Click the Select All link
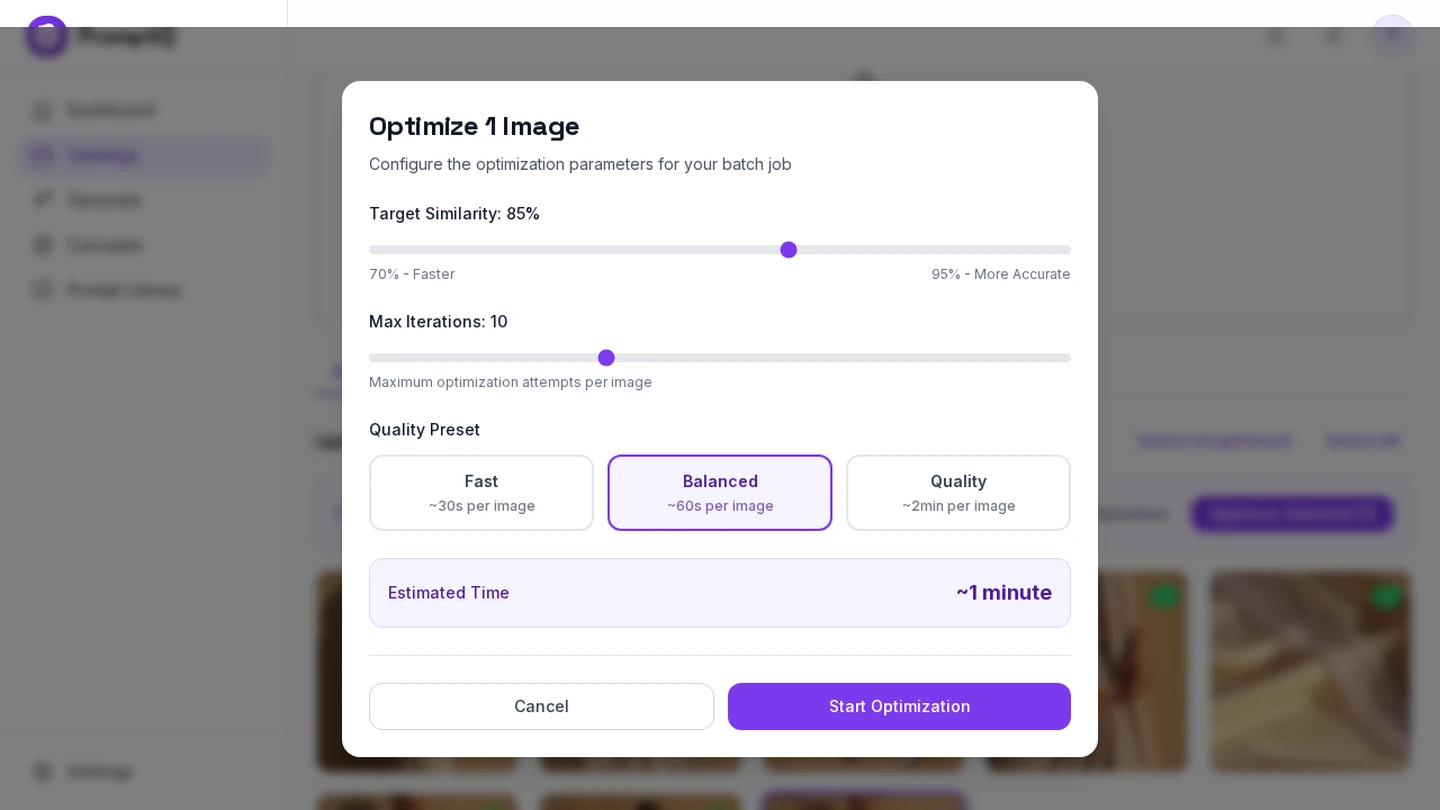Viewport: 1440px width, 810px height. point(1362,440)
